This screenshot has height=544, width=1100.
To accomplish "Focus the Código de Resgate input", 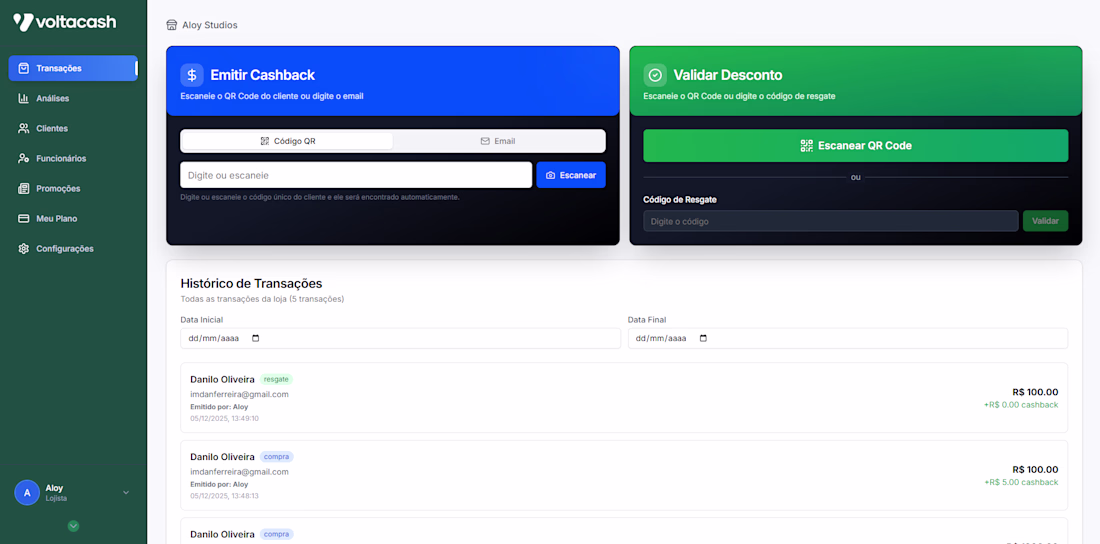I will pyautogui.click(x=831, y=221).
